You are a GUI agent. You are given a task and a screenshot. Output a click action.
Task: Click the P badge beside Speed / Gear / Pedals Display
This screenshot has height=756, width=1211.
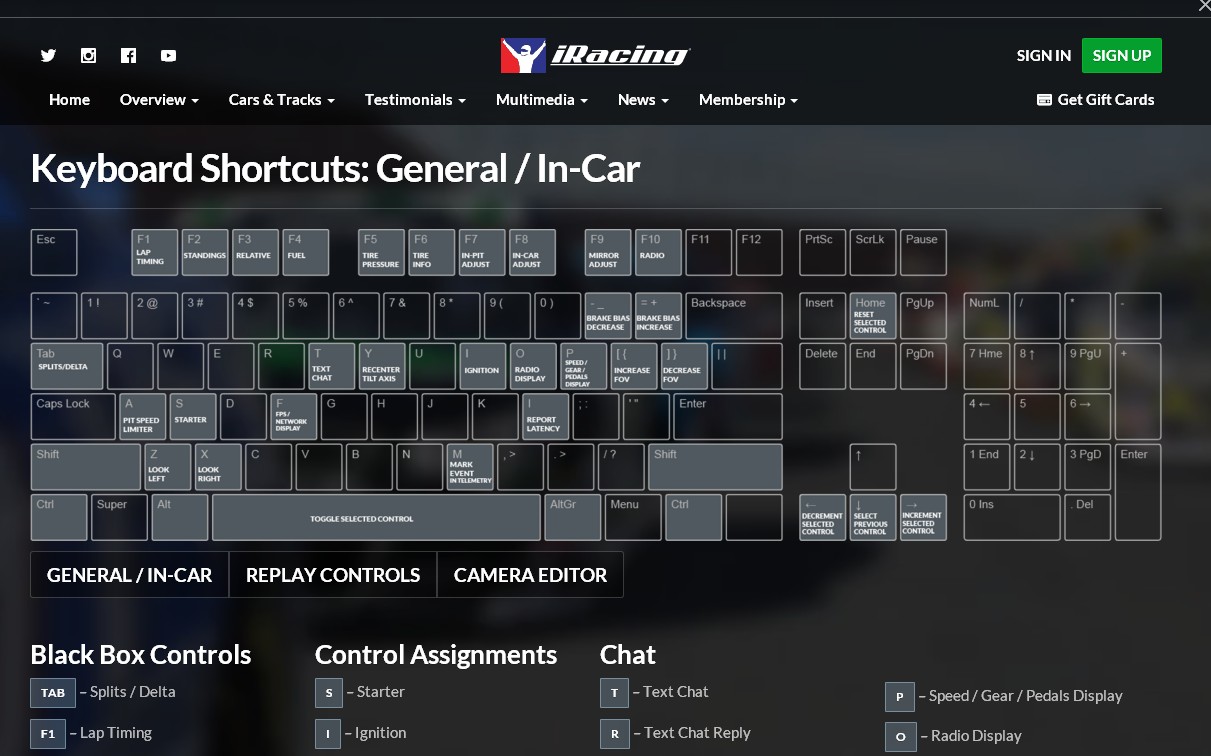[900, 696]
